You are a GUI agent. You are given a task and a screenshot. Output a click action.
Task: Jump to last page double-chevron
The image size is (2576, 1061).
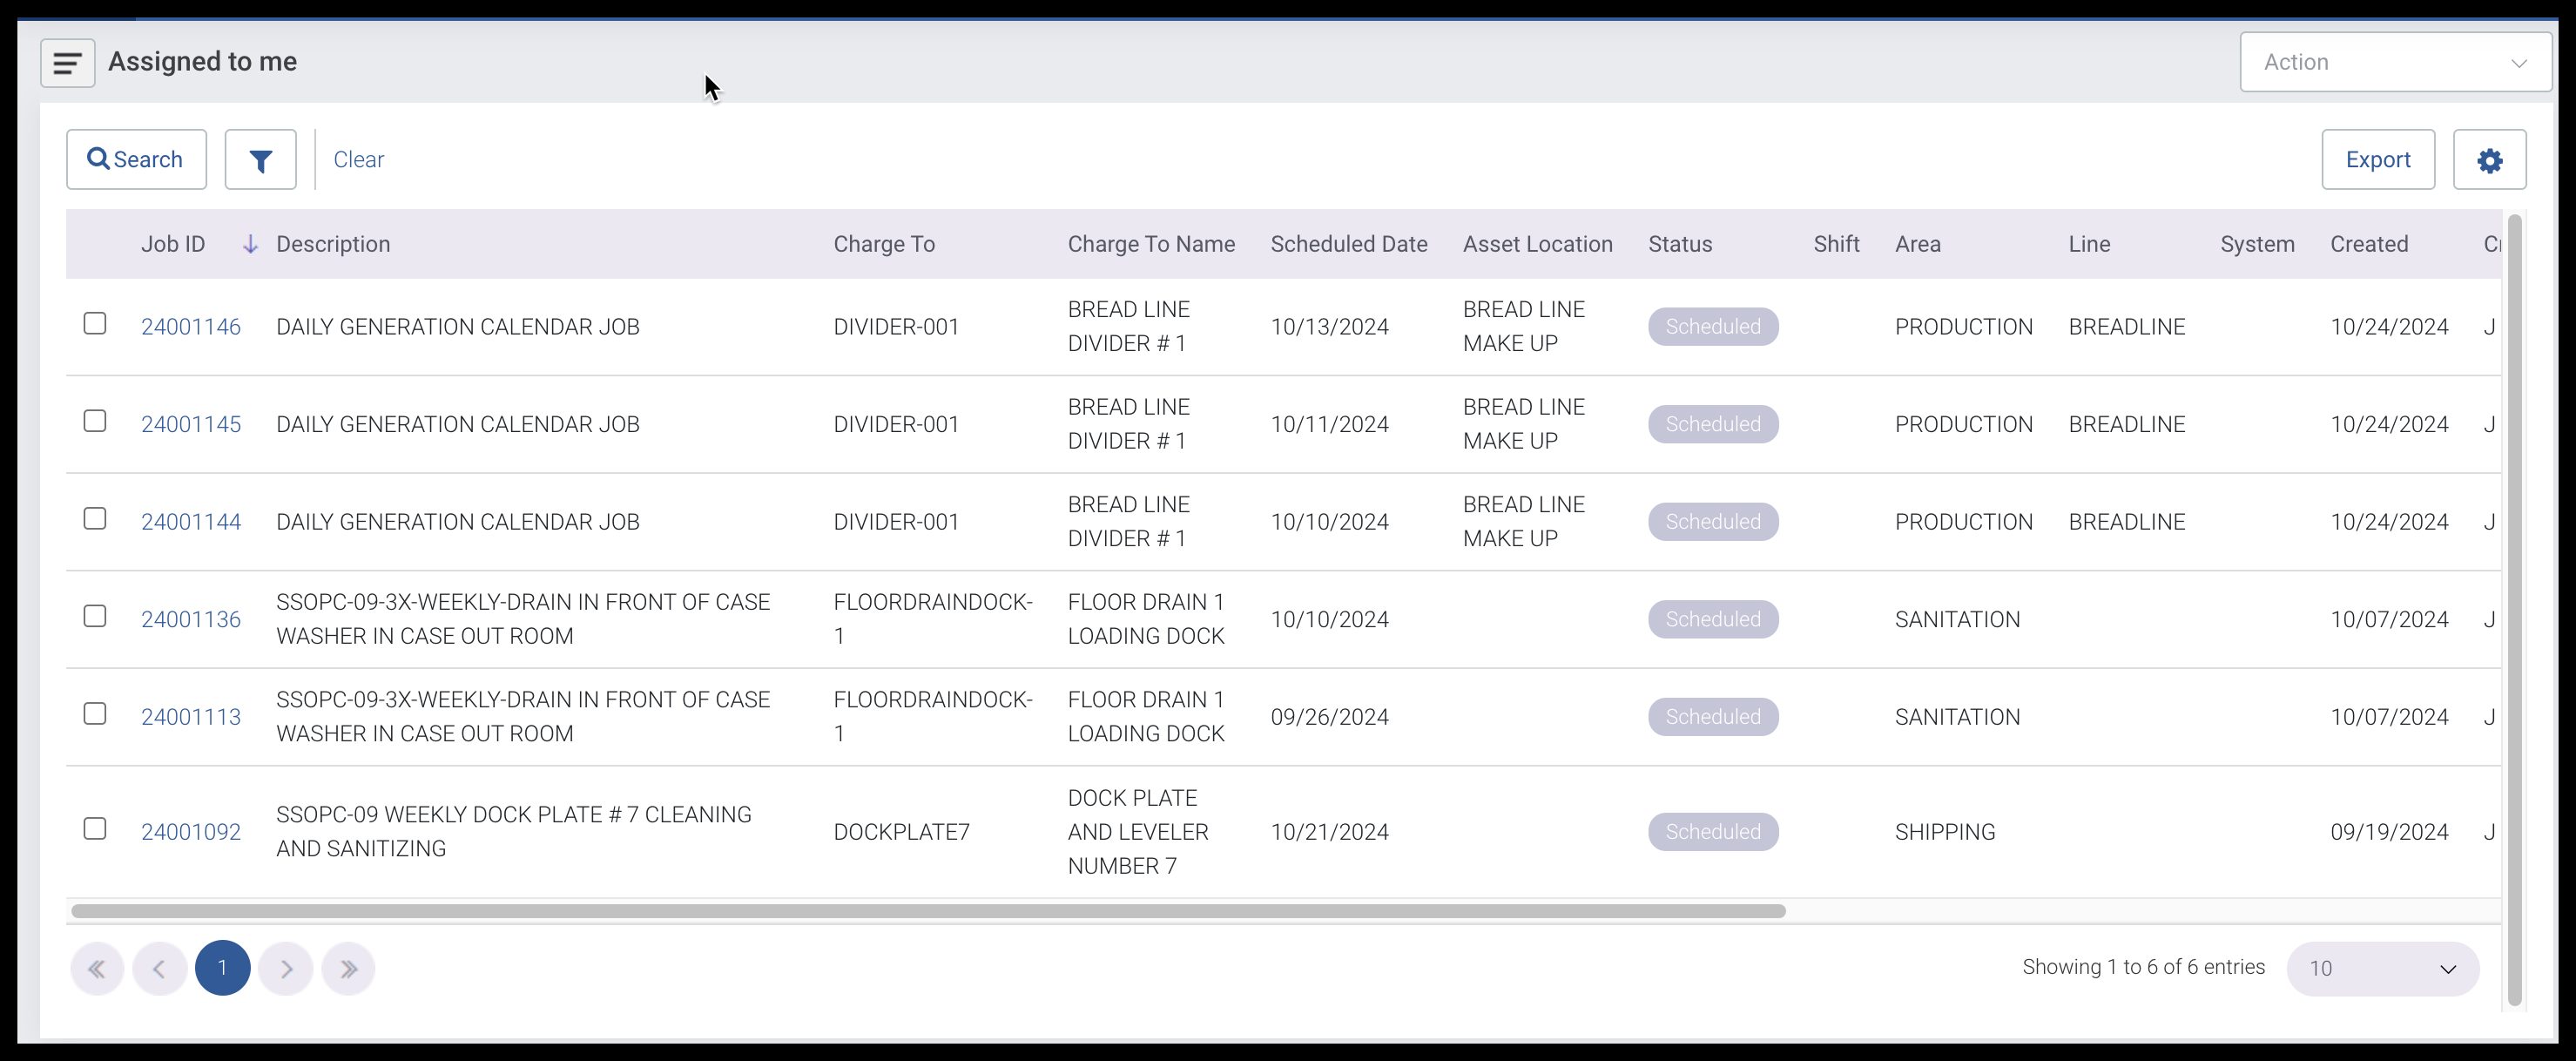point(348,968)
